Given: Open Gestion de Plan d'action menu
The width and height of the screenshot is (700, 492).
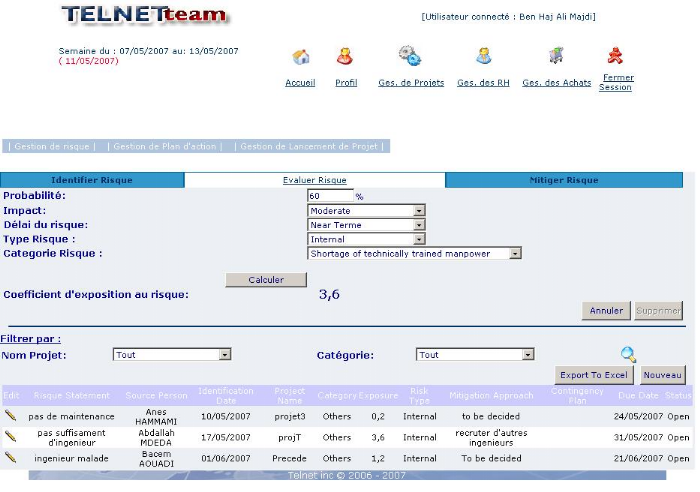Looking at the screenshot, I should click(x=164, y=146).
